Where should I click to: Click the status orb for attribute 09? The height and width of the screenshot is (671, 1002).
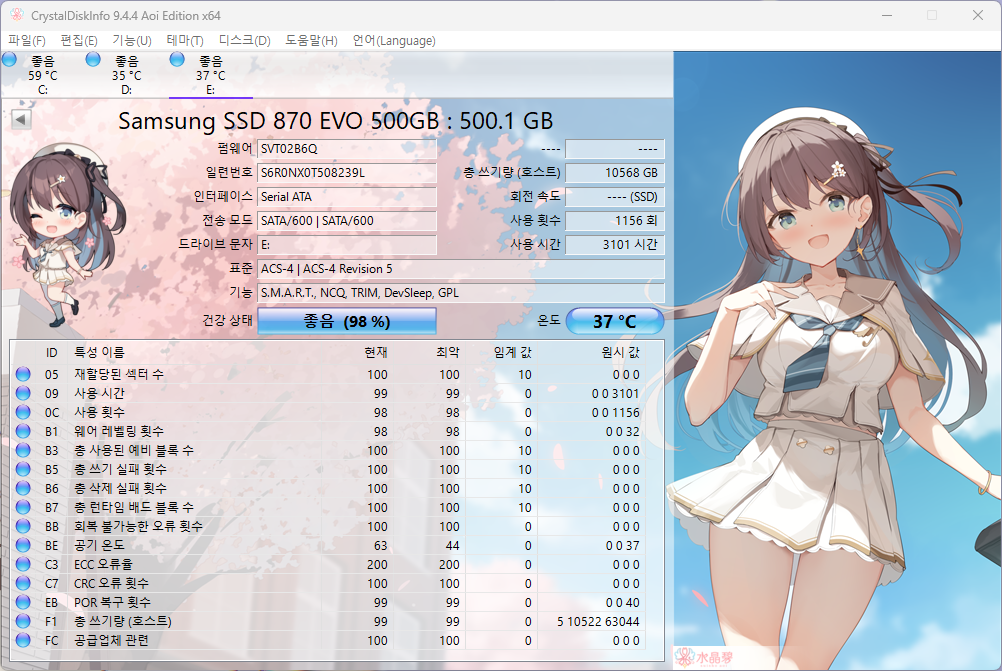(x=23, y=393)
